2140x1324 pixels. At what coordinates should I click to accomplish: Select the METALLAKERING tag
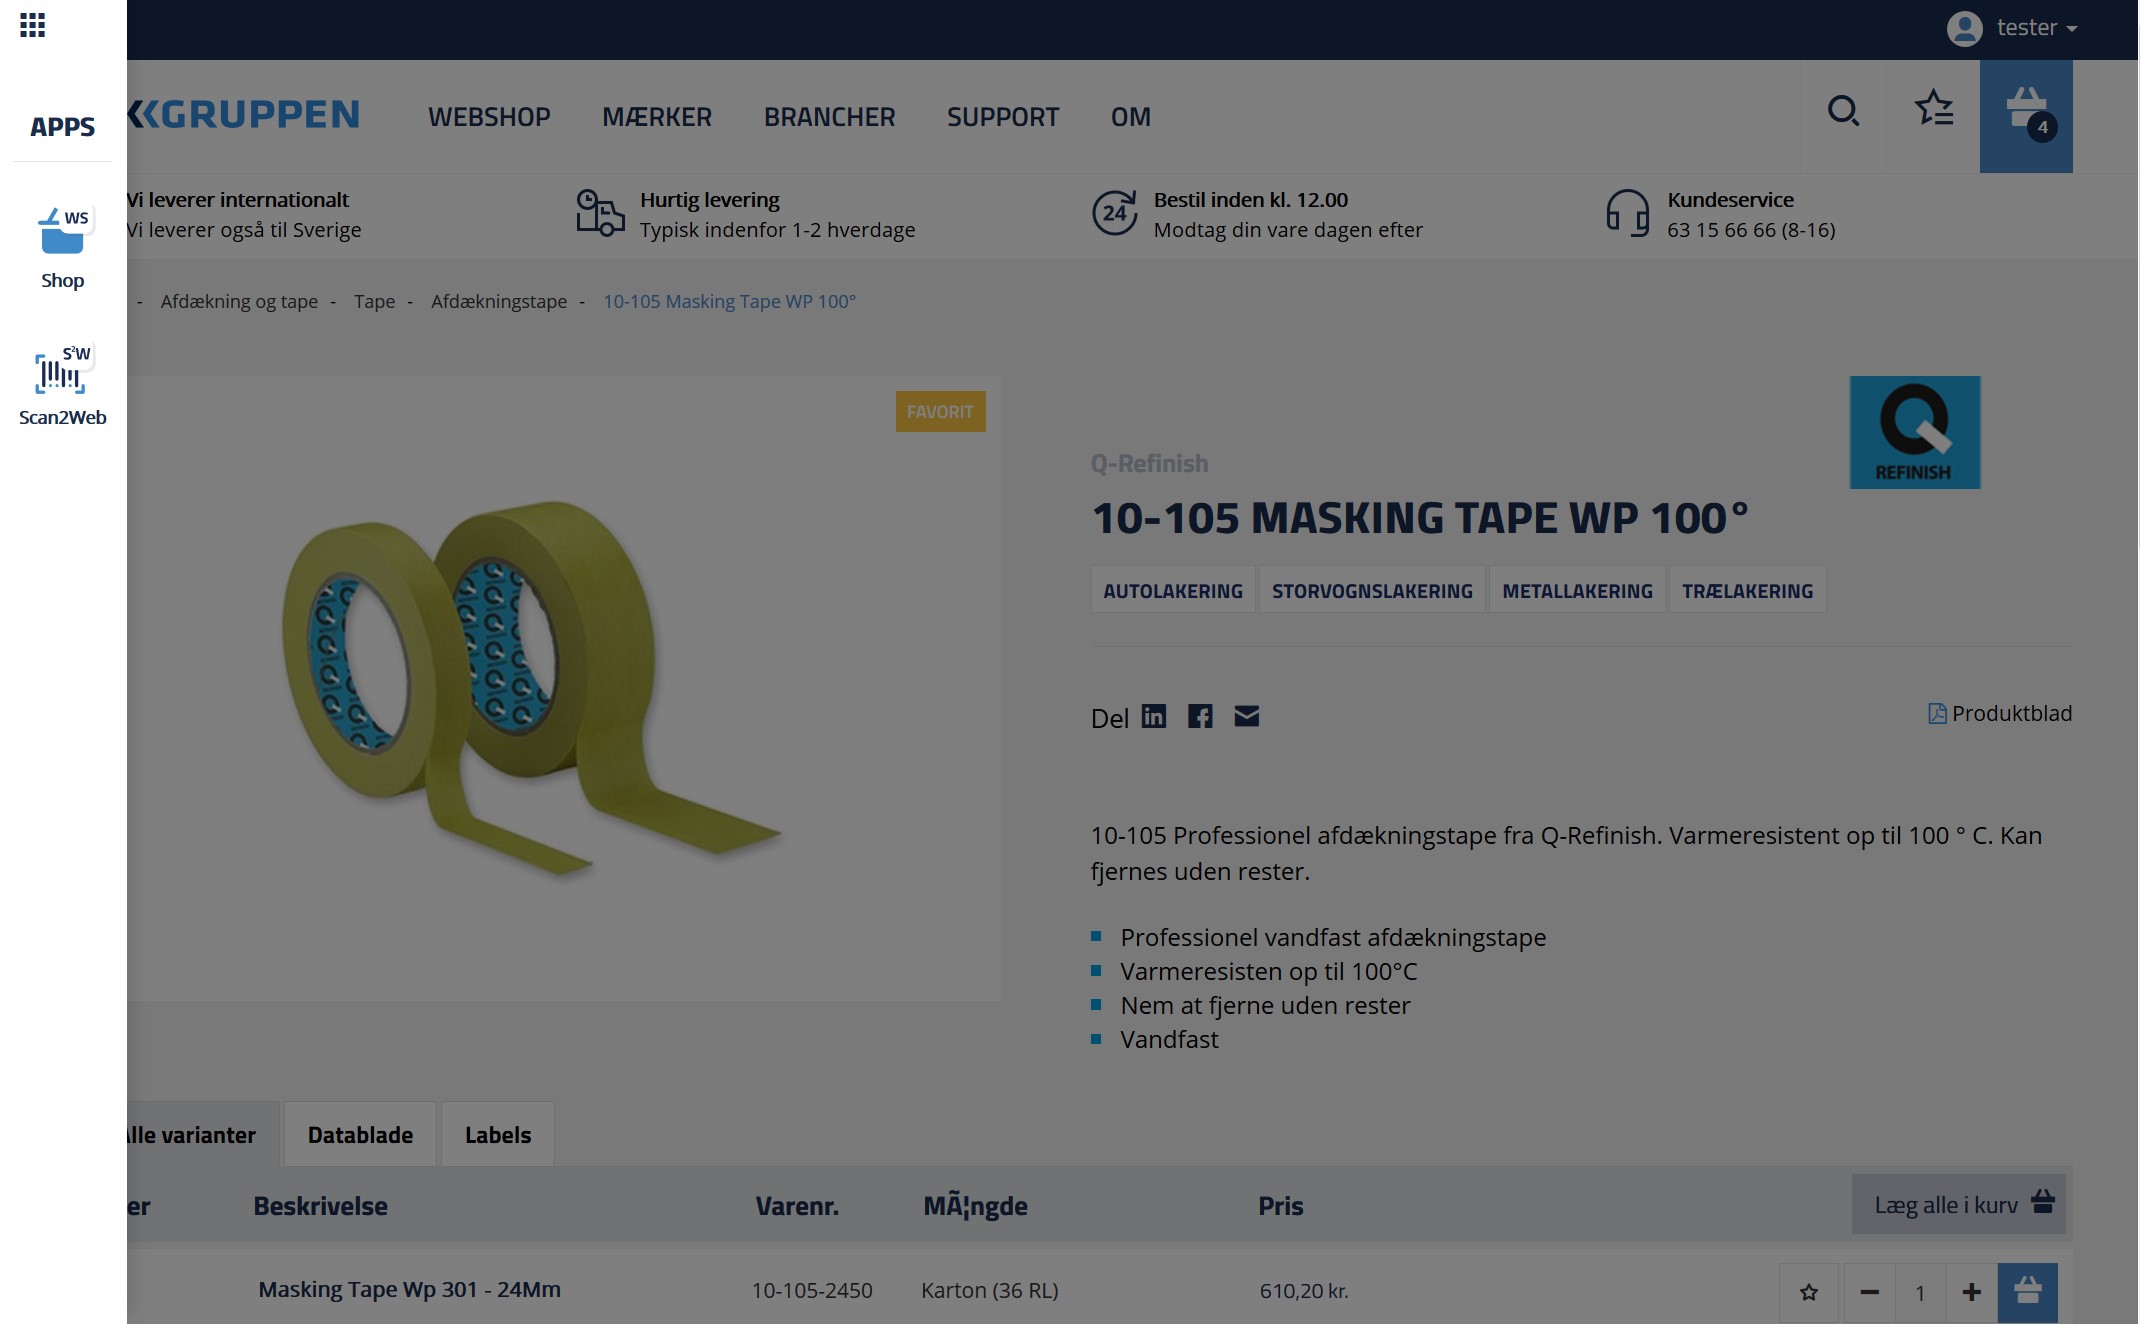click(x=1577, y=590)
